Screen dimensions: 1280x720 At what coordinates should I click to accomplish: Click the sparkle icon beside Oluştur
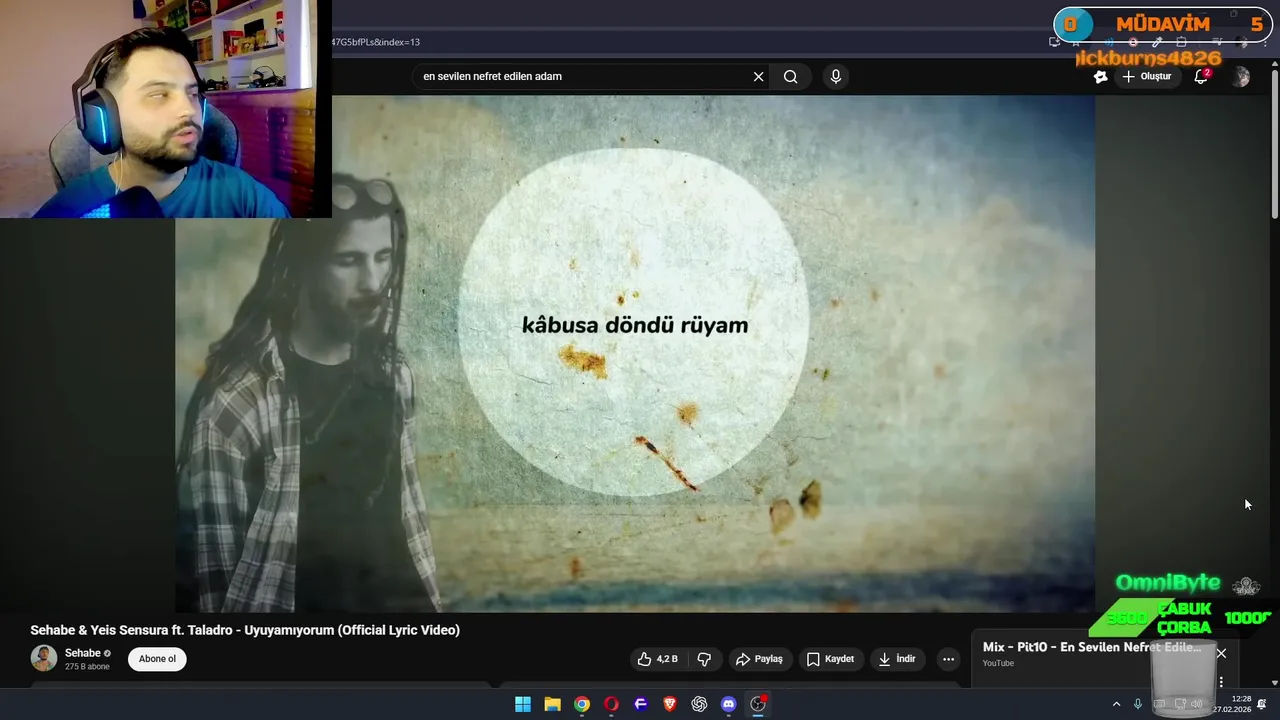pos(1100,77)
